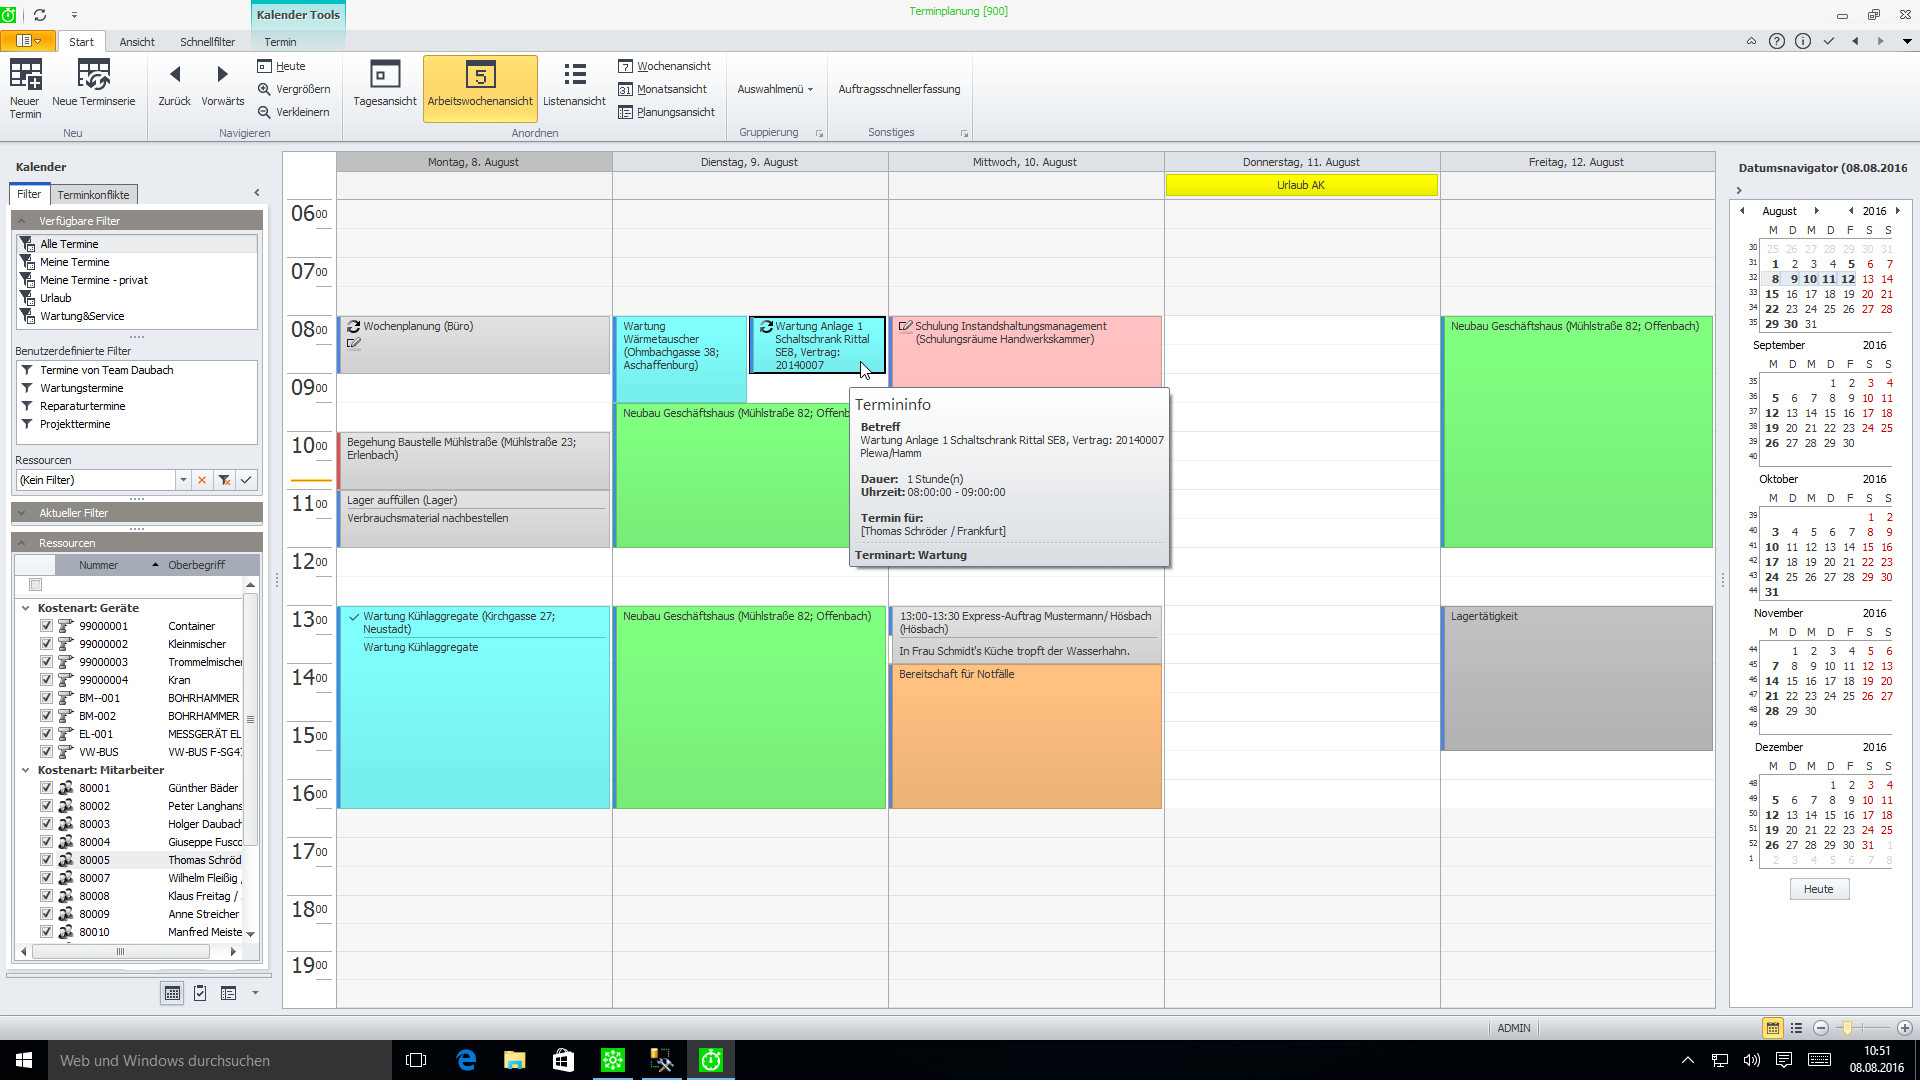
Task: Select clipboard tasks icon in bottom left pane
Action: tap(200, 993)
